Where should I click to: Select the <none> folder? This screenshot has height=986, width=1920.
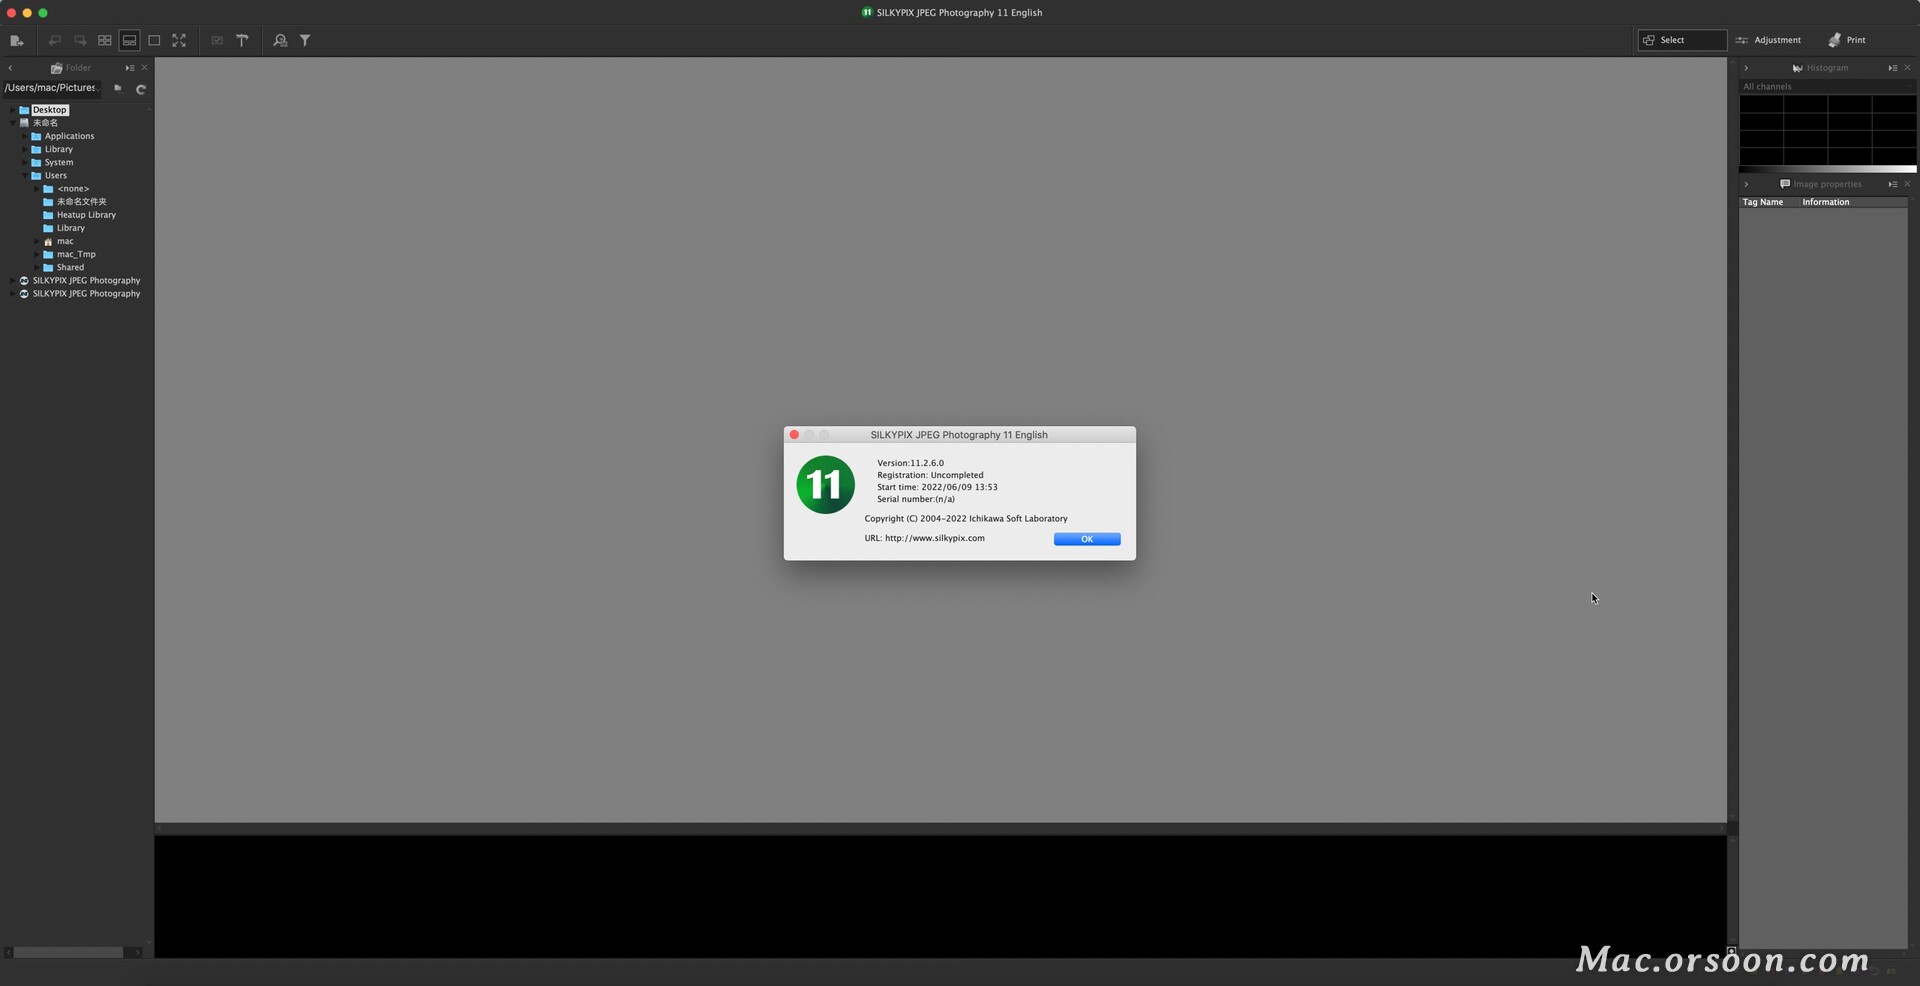[x=73, y=189]
